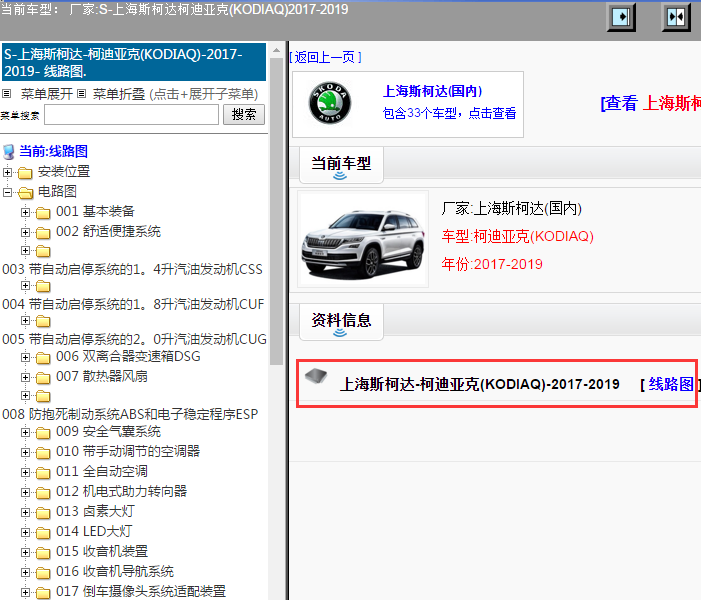701x600 pixels.
Task: Click the double-arrow collapse panels icon in header
Action: [x=676, y=18]
